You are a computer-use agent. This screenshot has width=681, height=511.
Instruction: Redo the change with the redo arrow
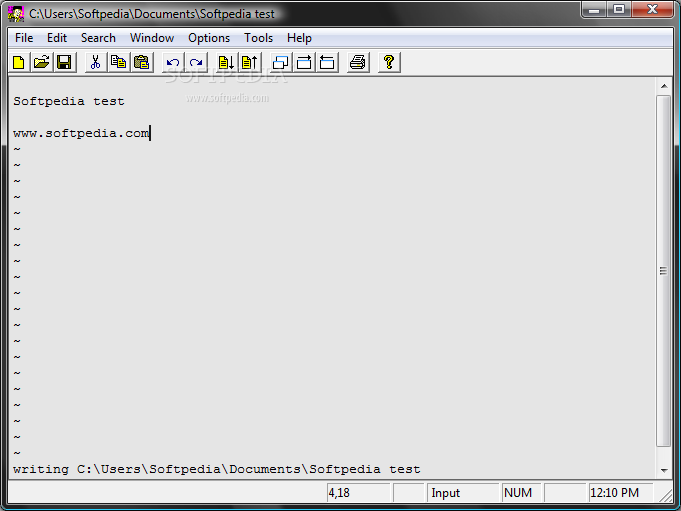tap(196, 63)
